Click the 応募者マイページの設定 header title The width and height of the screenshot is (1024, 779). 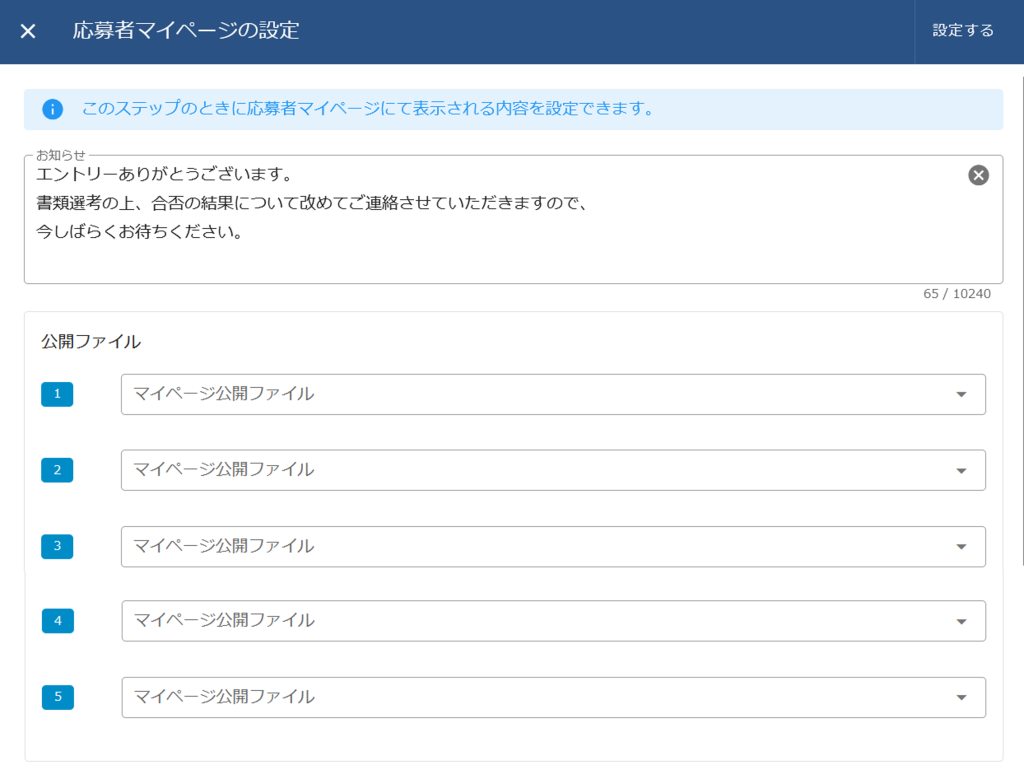click(186, 31)
